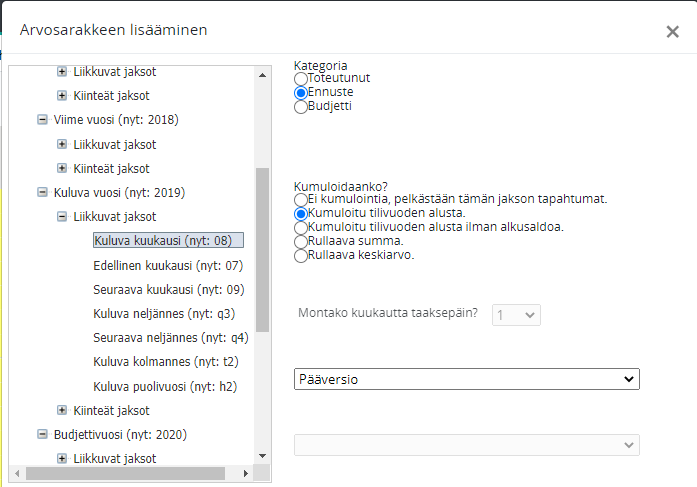
Task: Choose Rullaava keskiarvo option
Action: pos(301,256)
